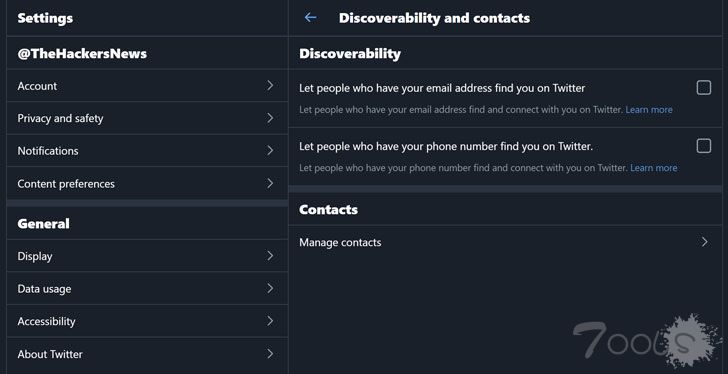Click the chevron next to Accessibility
Screen dimensions: 728x374
pyautogui.click(x=270, y=321)
